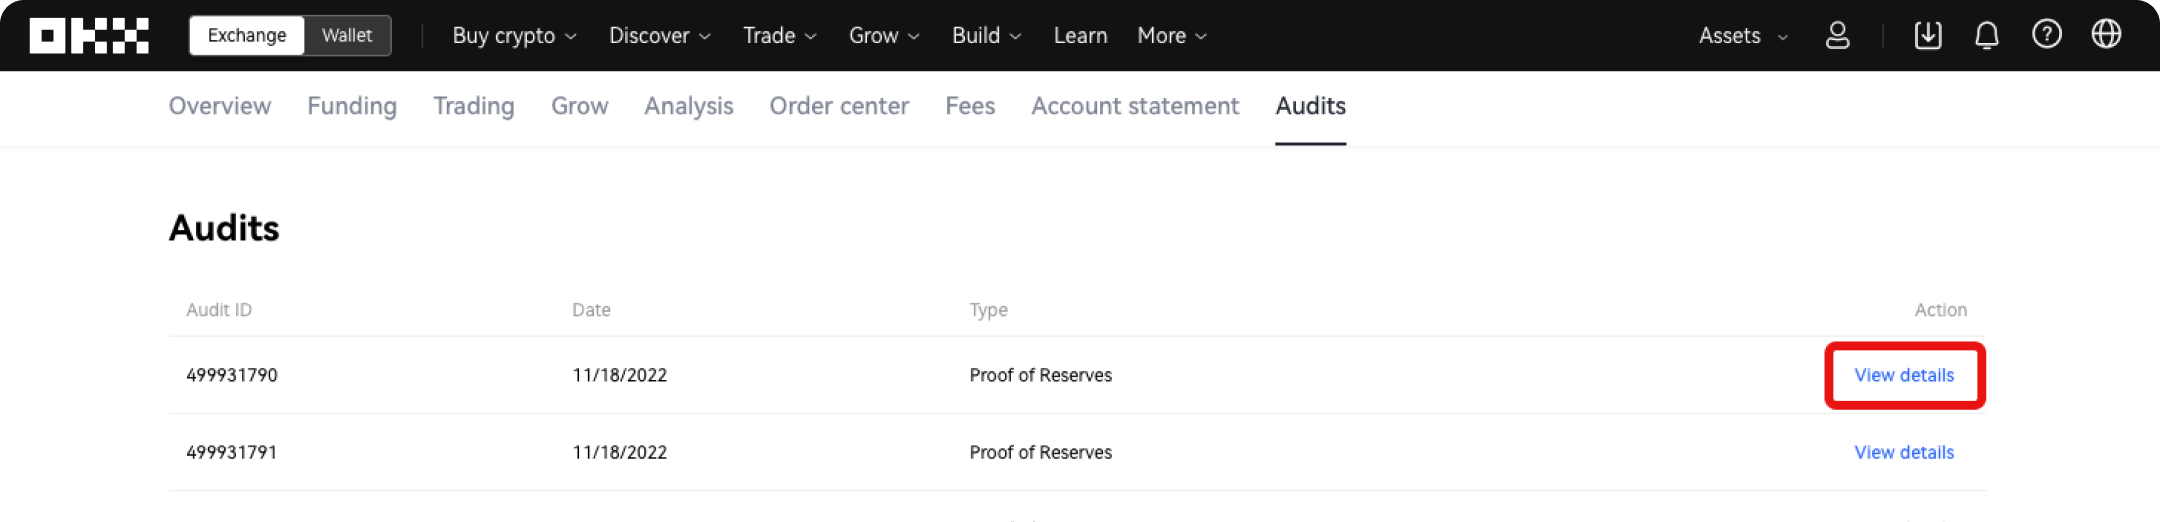Open the Order center tab
This screenshot has width=2160, height=522.
pyautogui.click(x=839, y=106)
